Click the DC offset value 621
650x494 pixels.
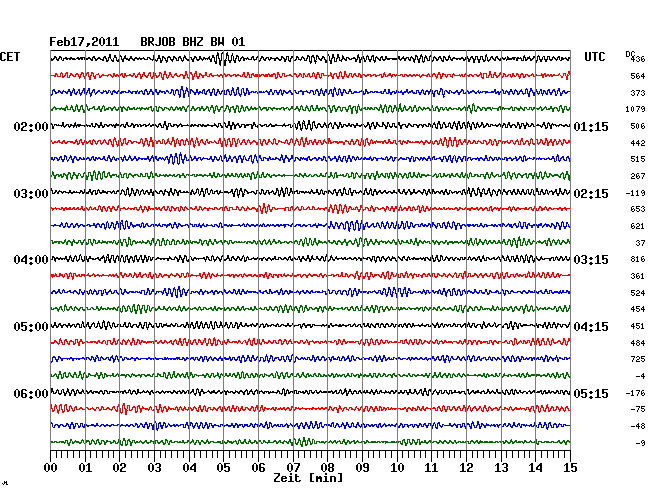(638, 226)
